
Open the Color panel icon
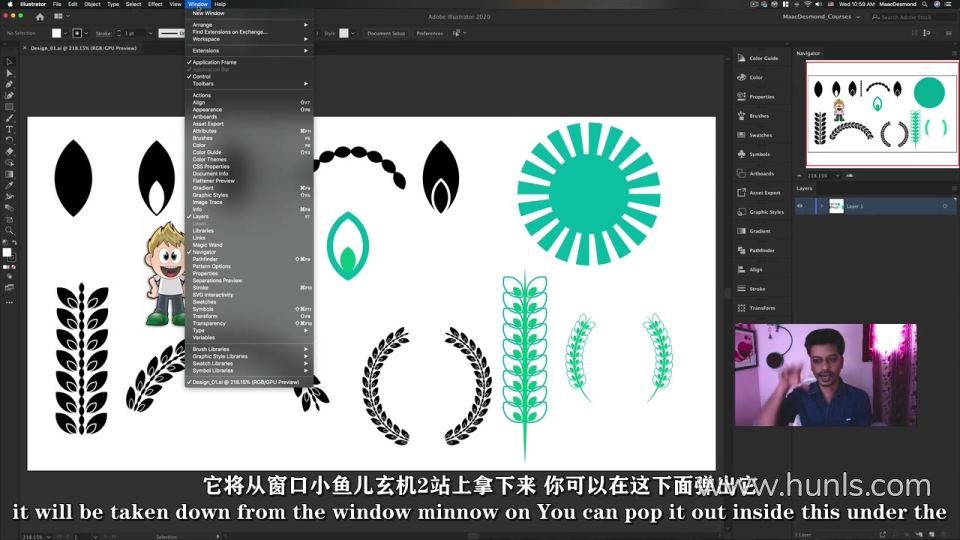point(741,78)
